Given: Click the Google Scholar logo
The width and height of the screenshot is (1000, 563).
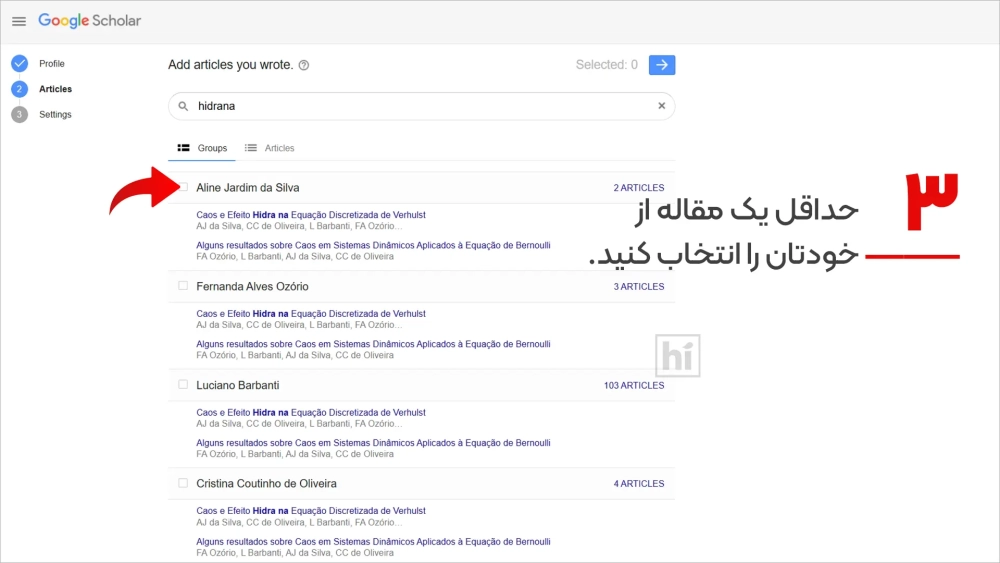Looking at the screenshot, I should (89, 20).
